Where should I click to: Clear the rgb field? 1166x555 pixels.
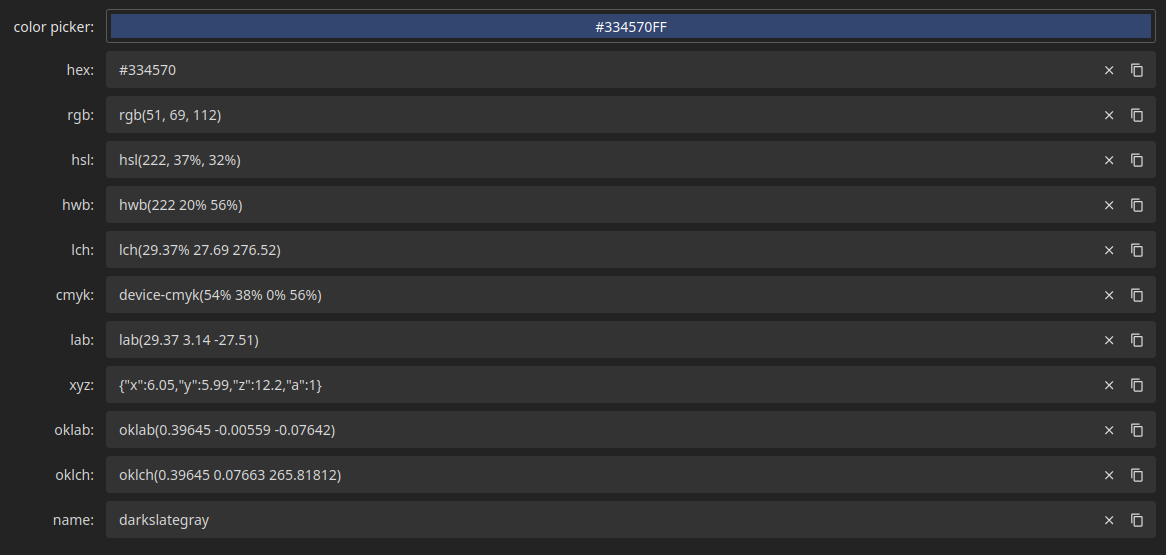[1109, 115]
